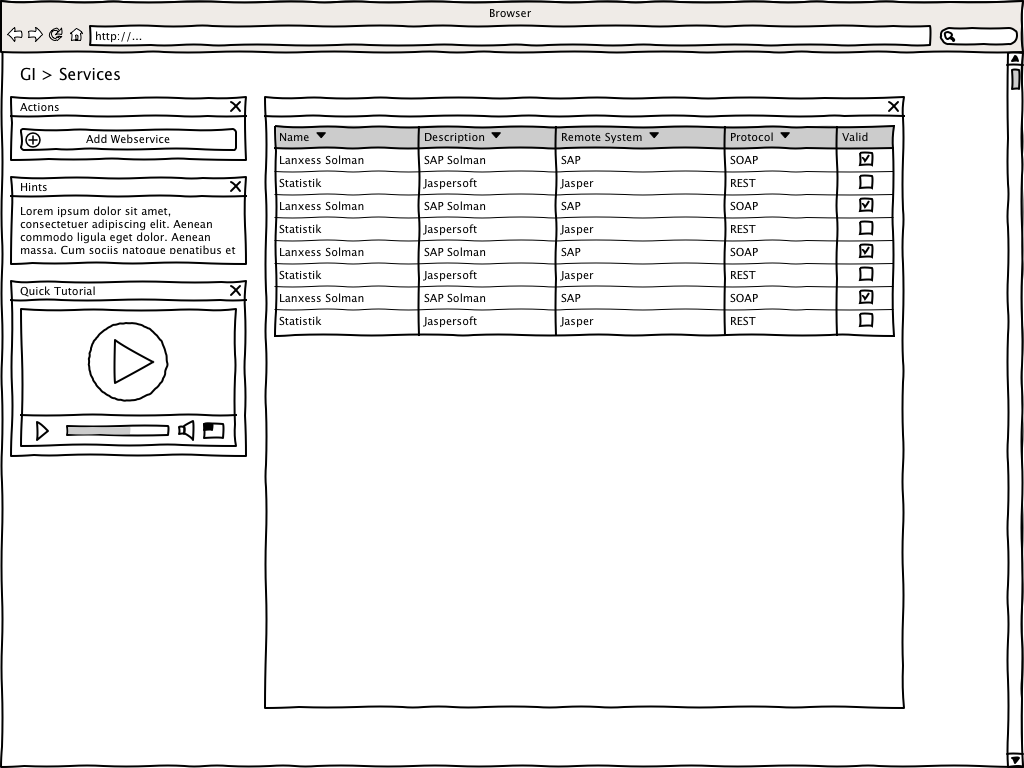The width and height of the screenshot is (1024, 768).
Task: Tick the Valid checkbox in the last table row
Action: (866, 320)
